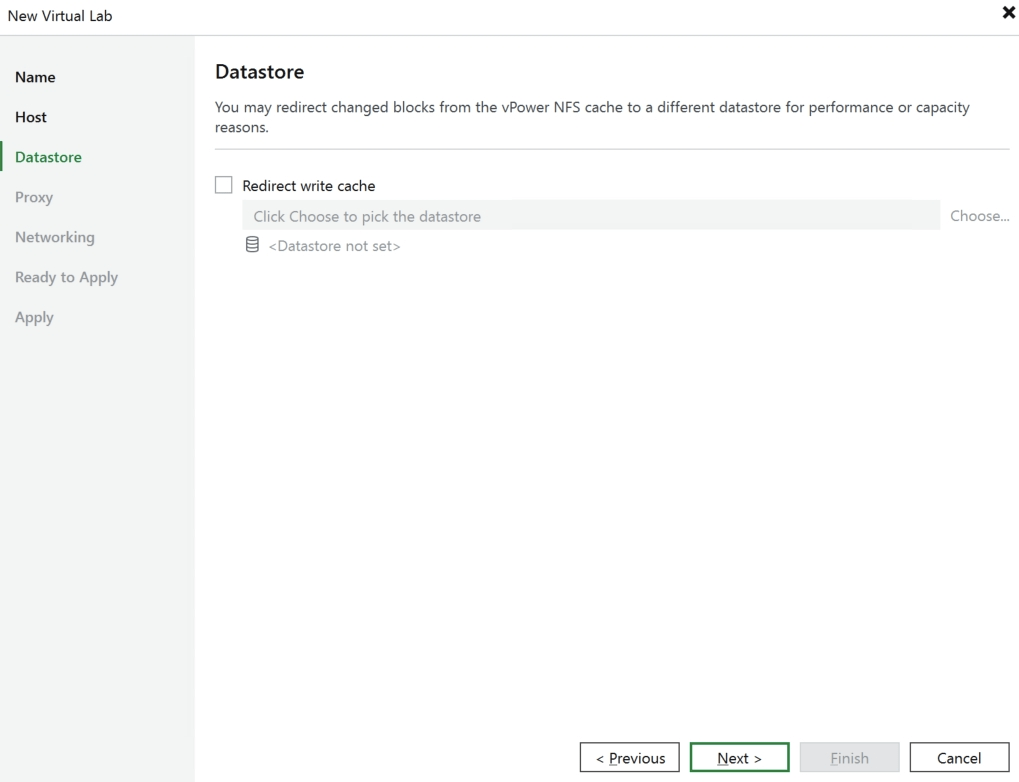The width and height of the screenshot is (1019, 782).
Task: Go to Ready to Apply step
Action: [x=66, y=278]
